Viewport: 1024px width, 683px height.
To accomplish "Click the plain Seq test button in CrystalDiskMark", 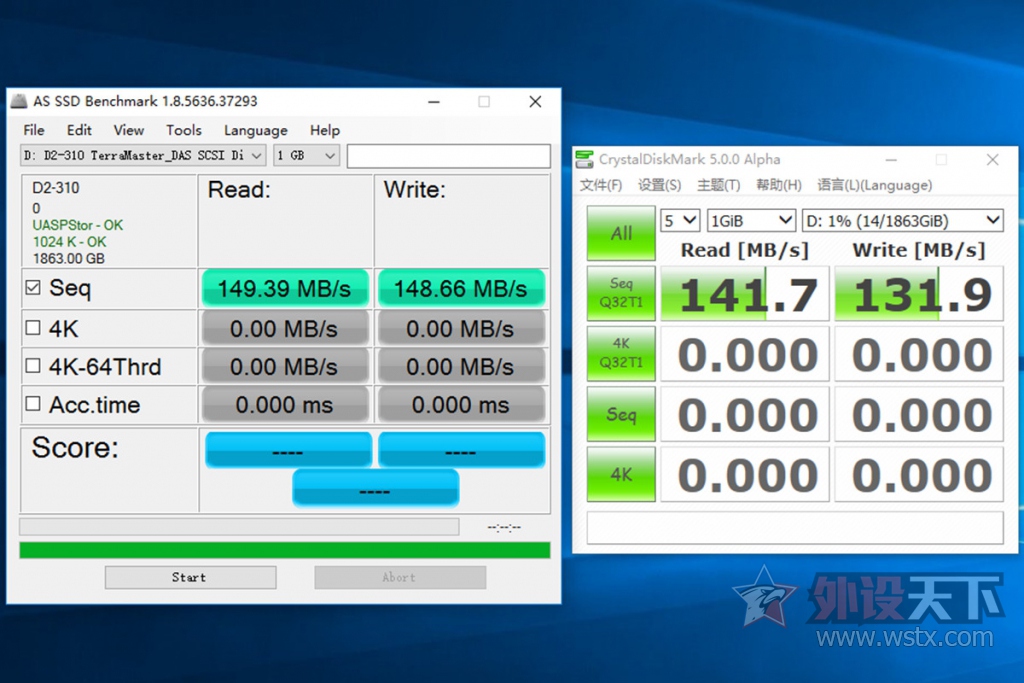I will 621,414.
